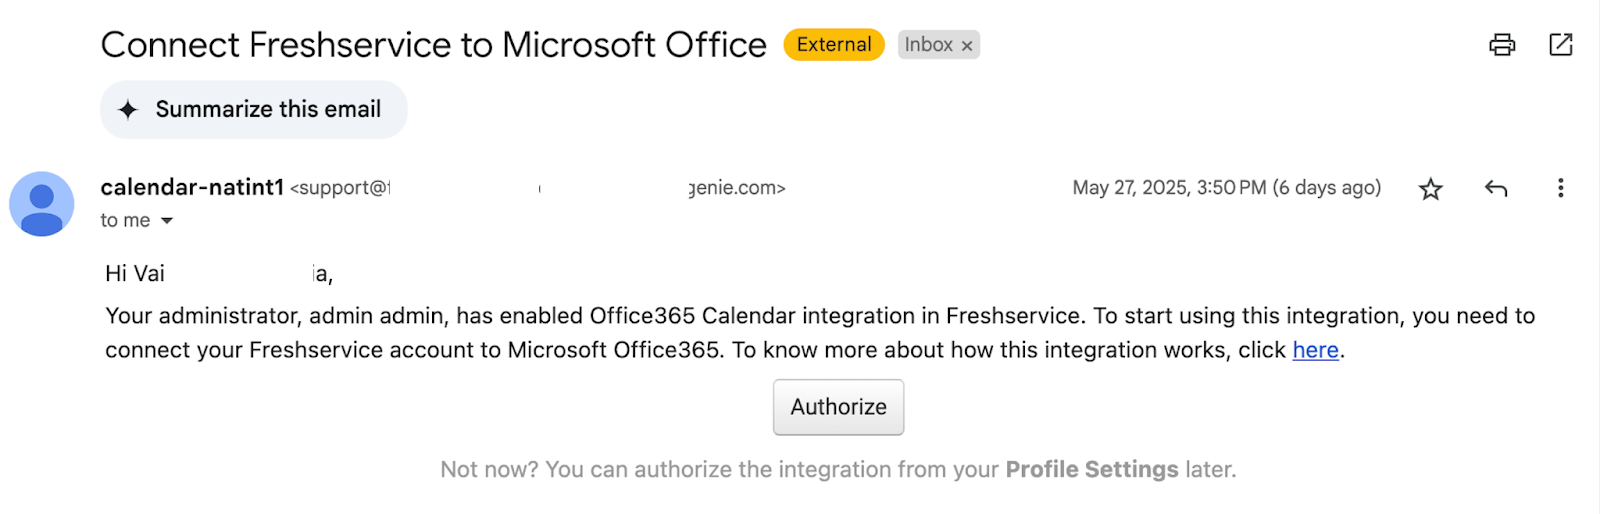This screenshot has width=1600, height=514.
Task: Click sender name calendar-natint1
Action: click(x=192, y=187)
